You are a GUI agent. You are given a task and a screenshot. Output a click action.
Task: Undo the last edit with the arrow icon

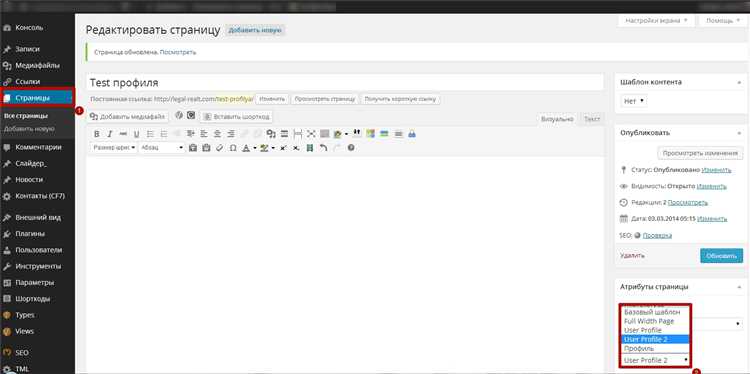324,148
